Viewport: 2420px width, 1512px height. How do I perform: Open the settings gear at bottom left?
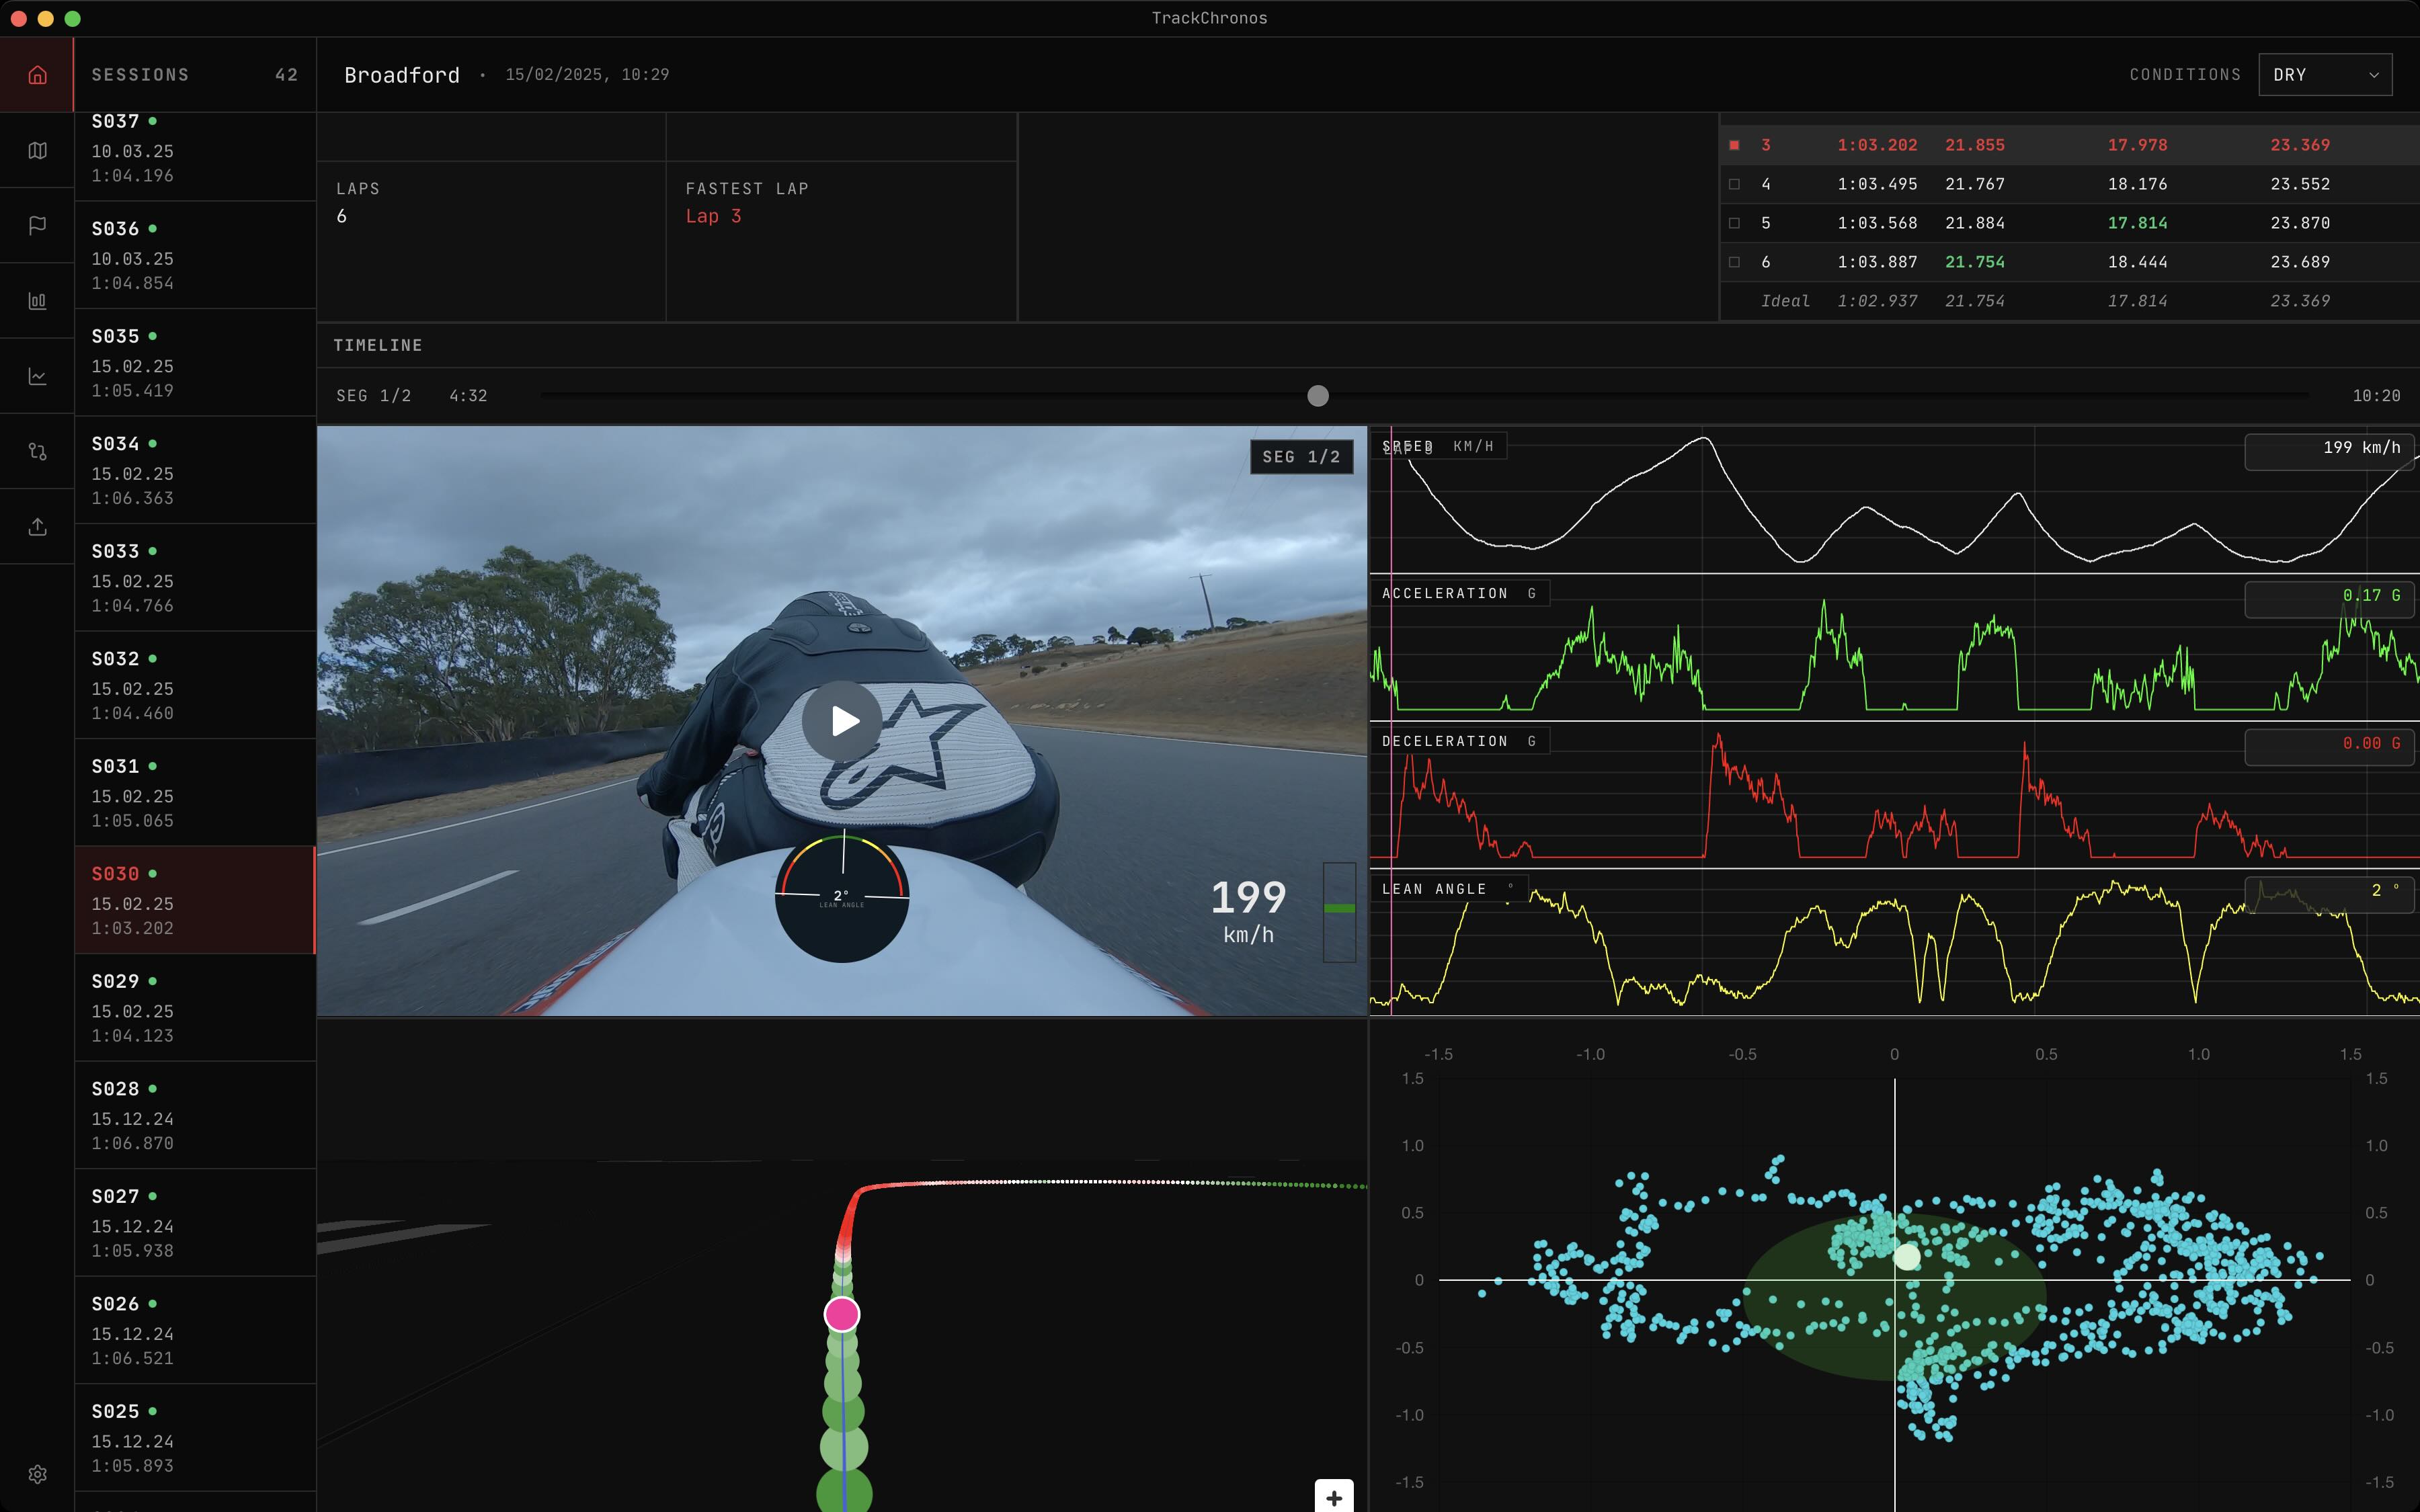[37, 1474]
